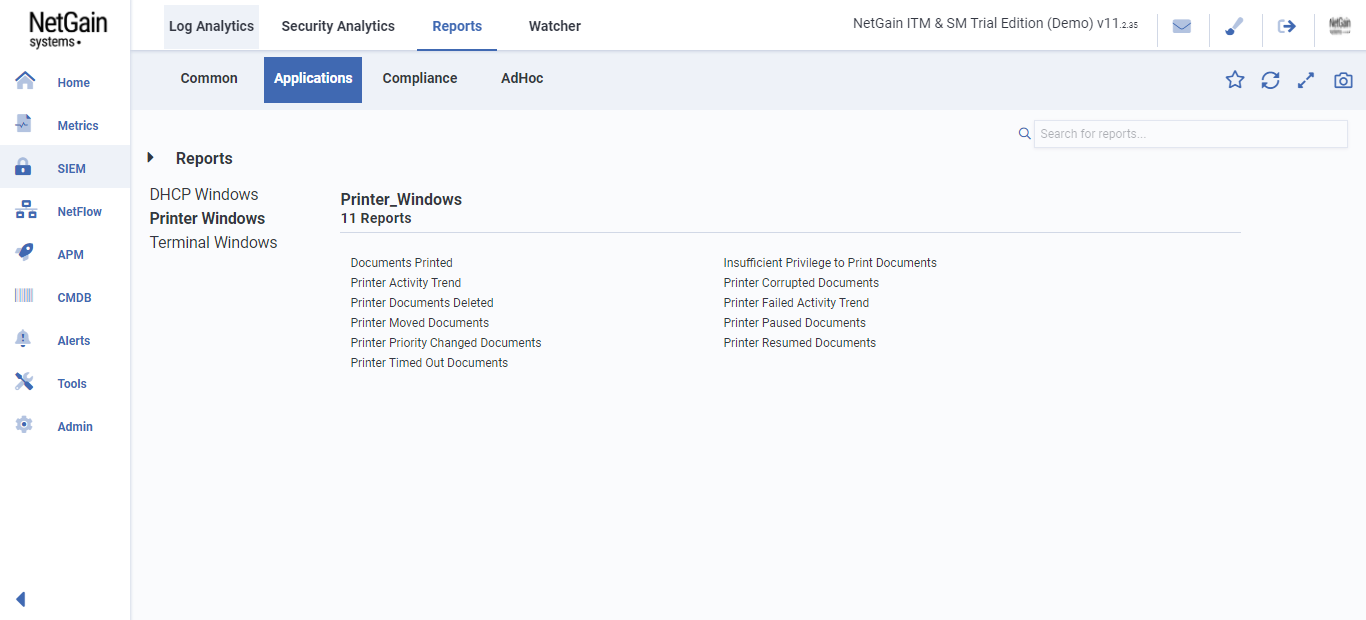The width and height of the screenshot is (1366, 620).
Task: Click the Reports heading text
Action: pyautogui.click(x=204, y=158)
